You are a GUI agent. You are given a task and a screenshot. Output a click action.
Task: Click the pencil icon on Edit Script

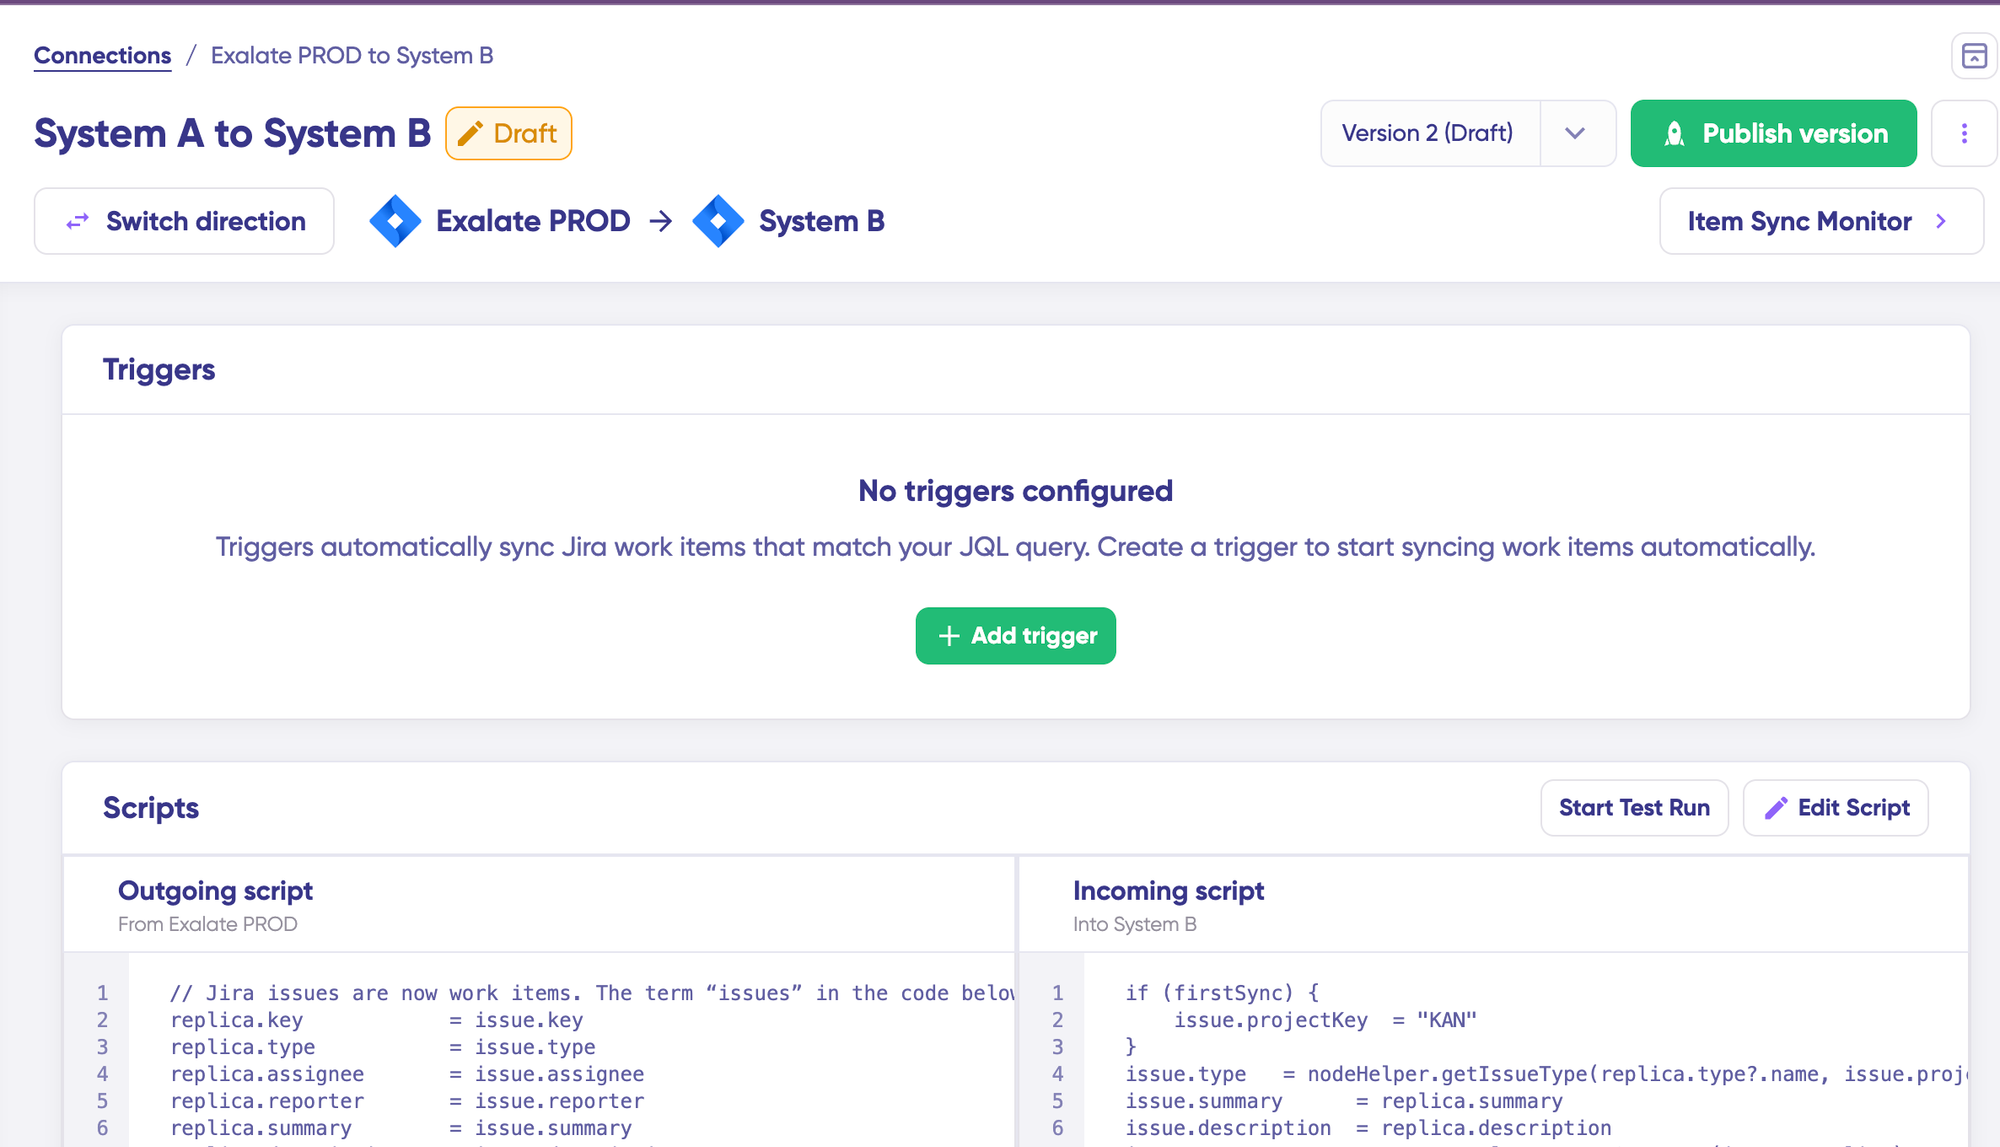tap(1776, 808)
